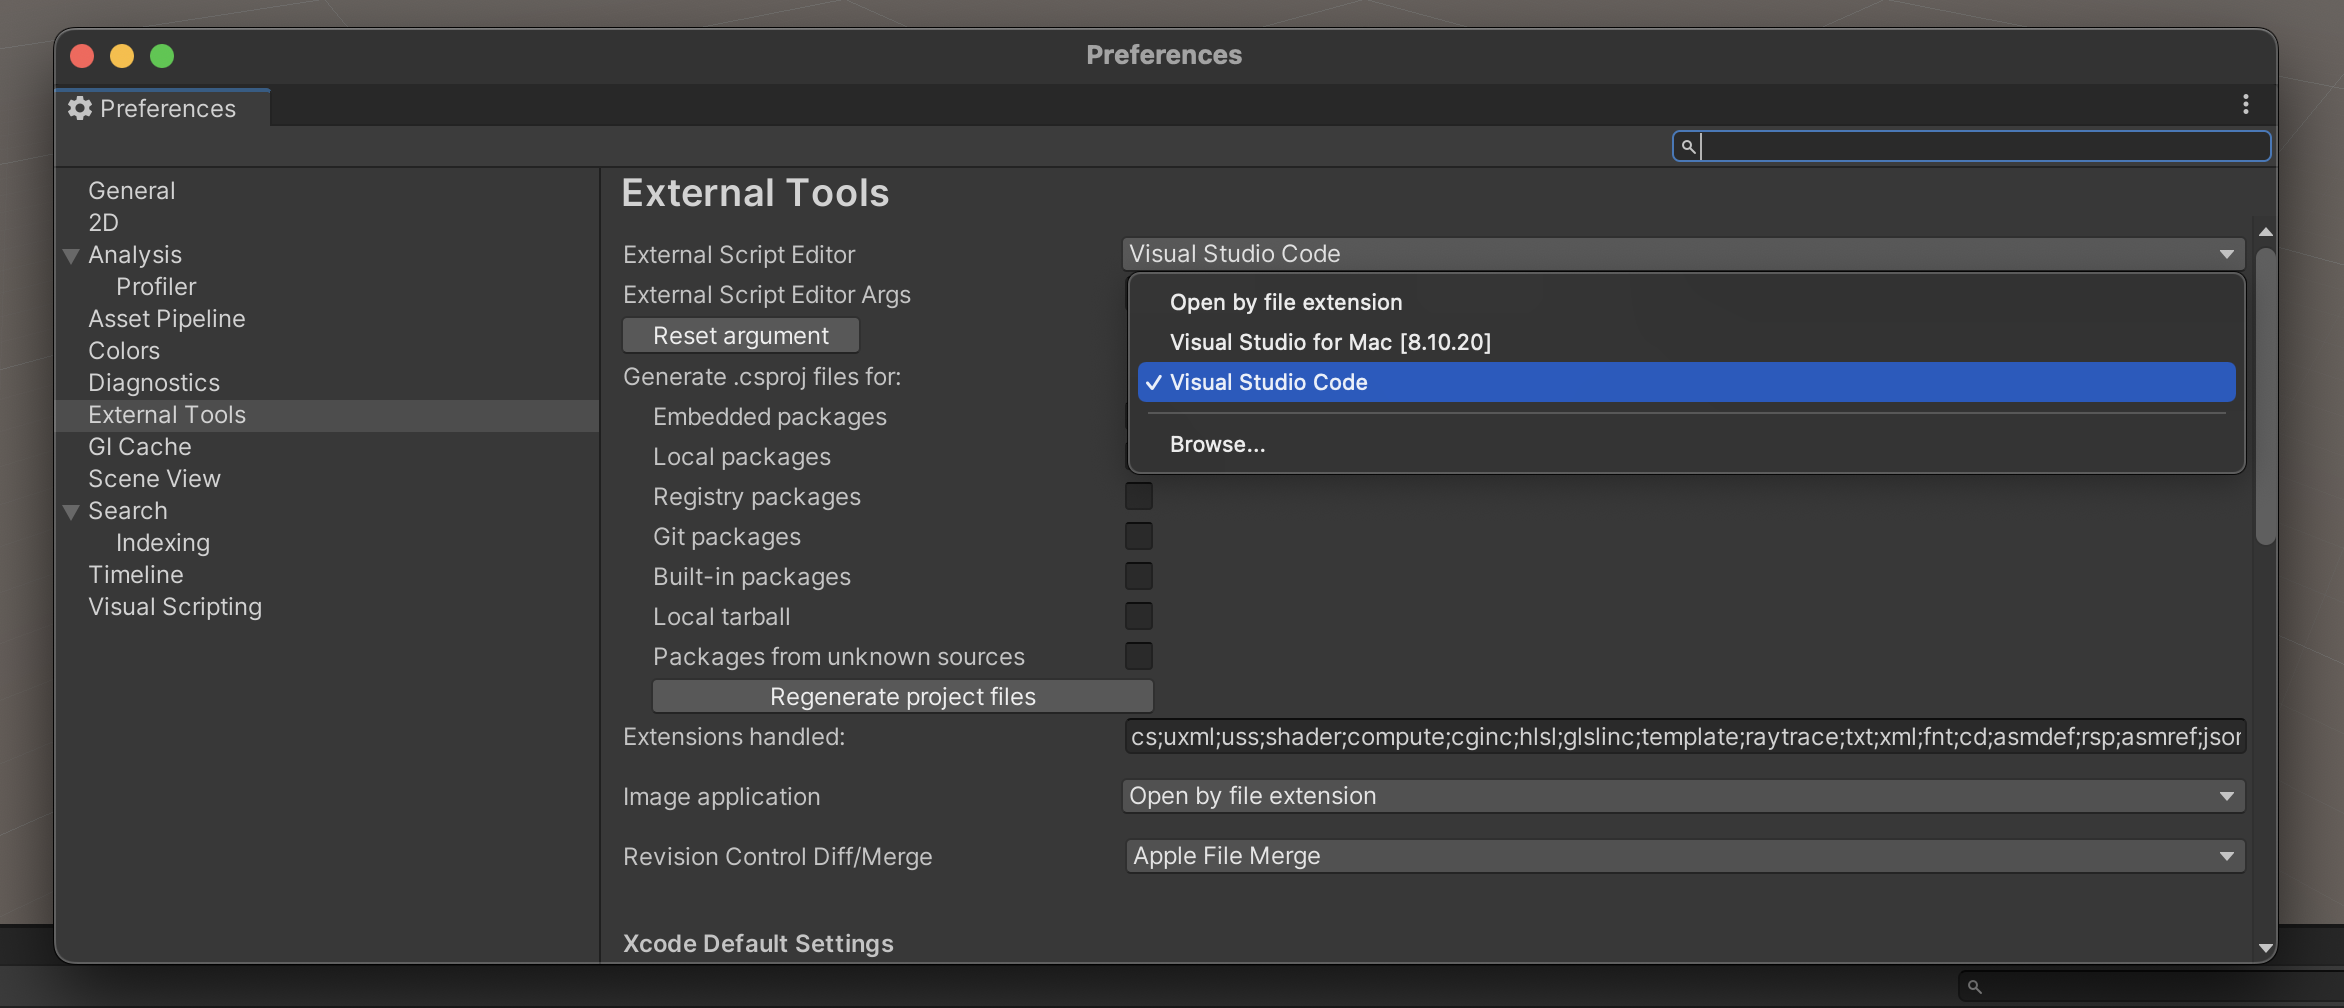This screenshot has height=1008, width=2344.
Task: Open the Profiler preferences
Action: [156, 286]
